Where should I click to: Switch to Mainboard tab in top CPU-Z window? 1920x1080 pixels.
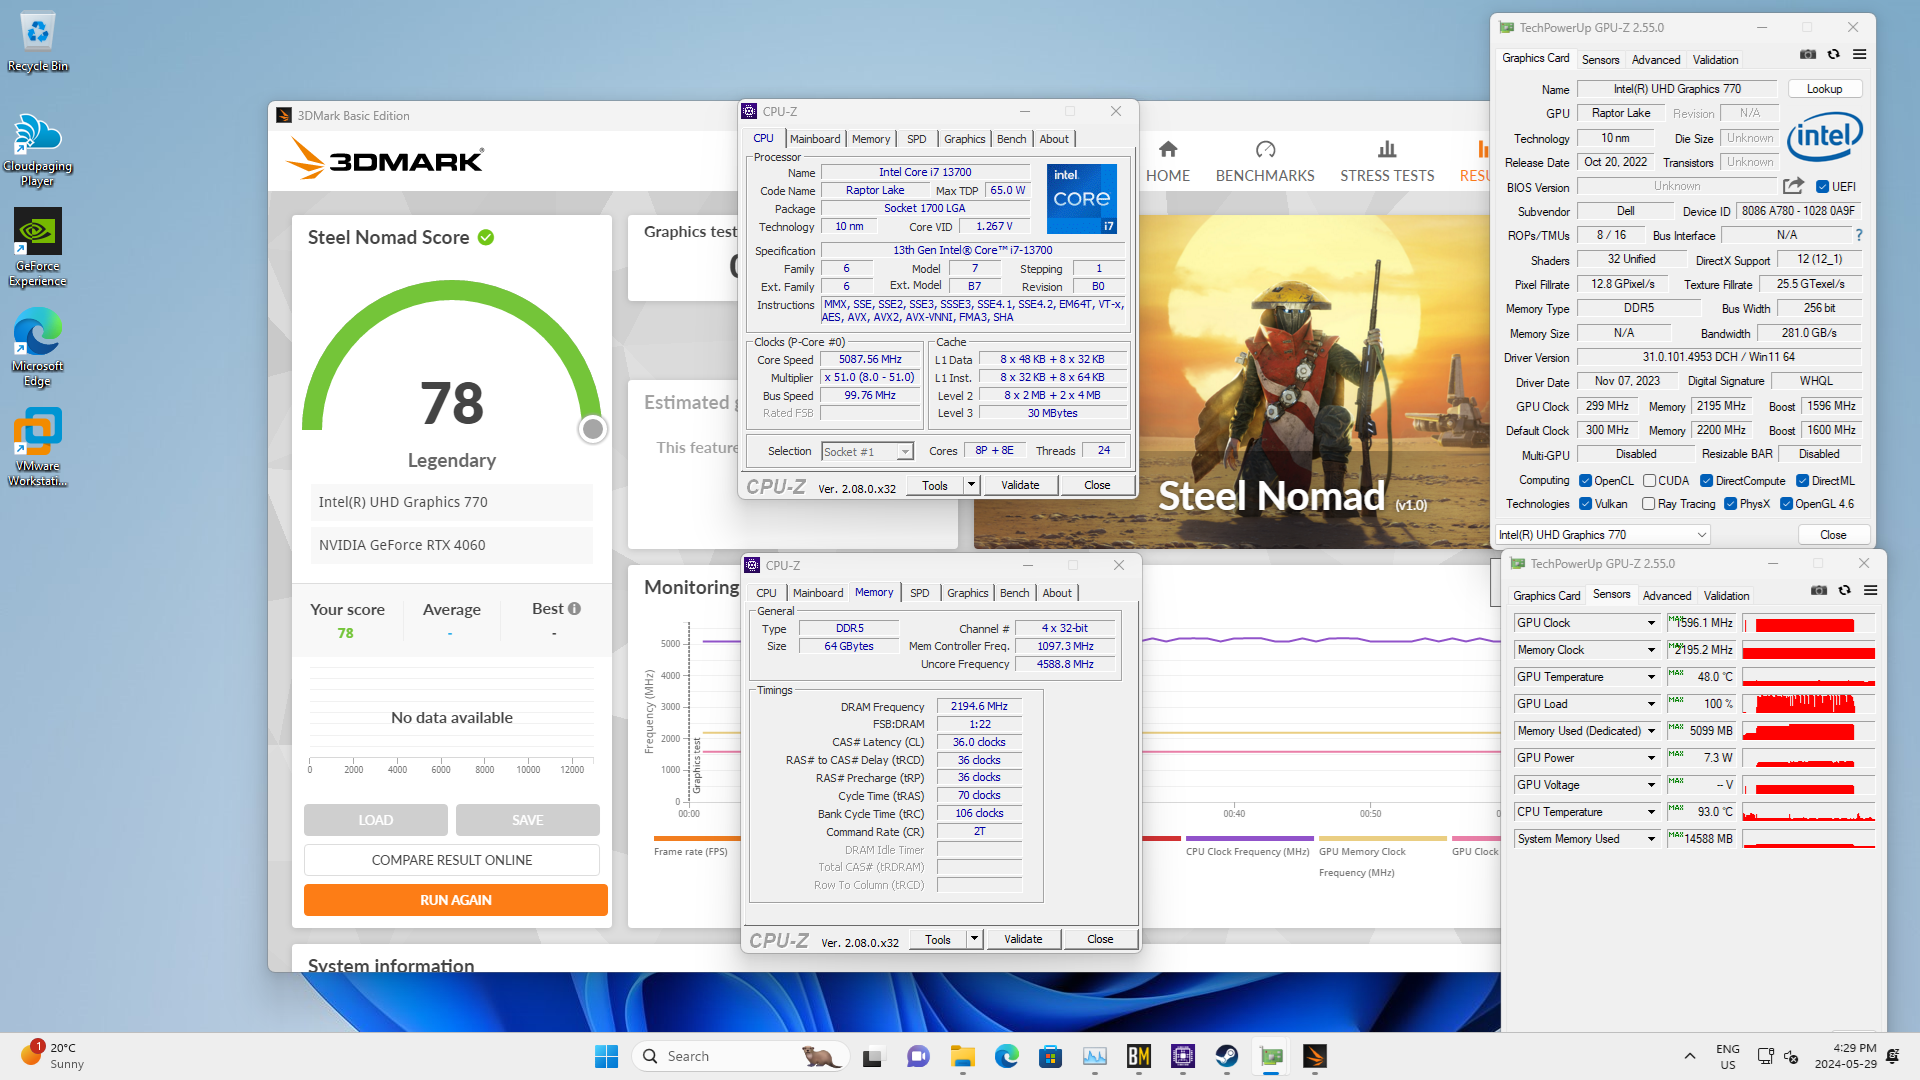[x=815, y=139]
